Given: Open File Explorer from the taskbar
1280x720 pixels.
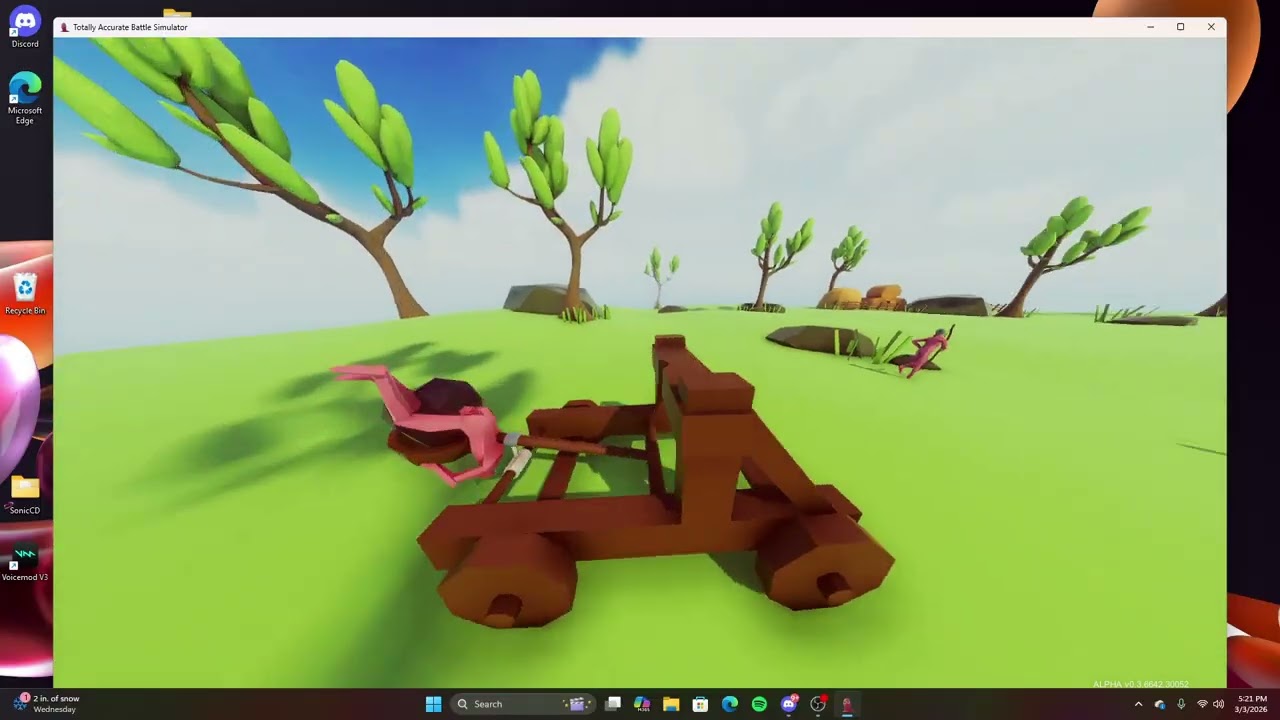Looking at the screenshot, I should pos(671,704).
